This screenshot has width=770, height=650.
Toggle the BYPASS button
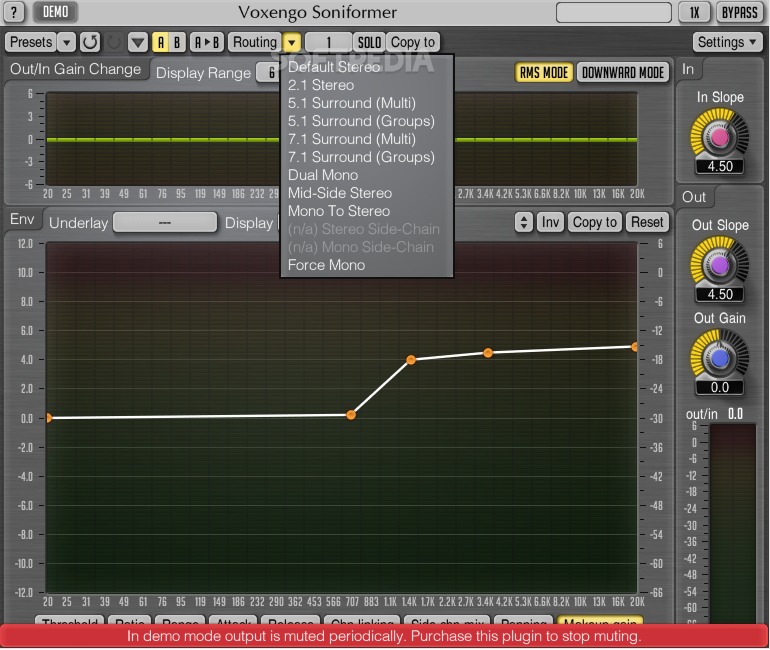pyautogui.click(x=740, y=12)
